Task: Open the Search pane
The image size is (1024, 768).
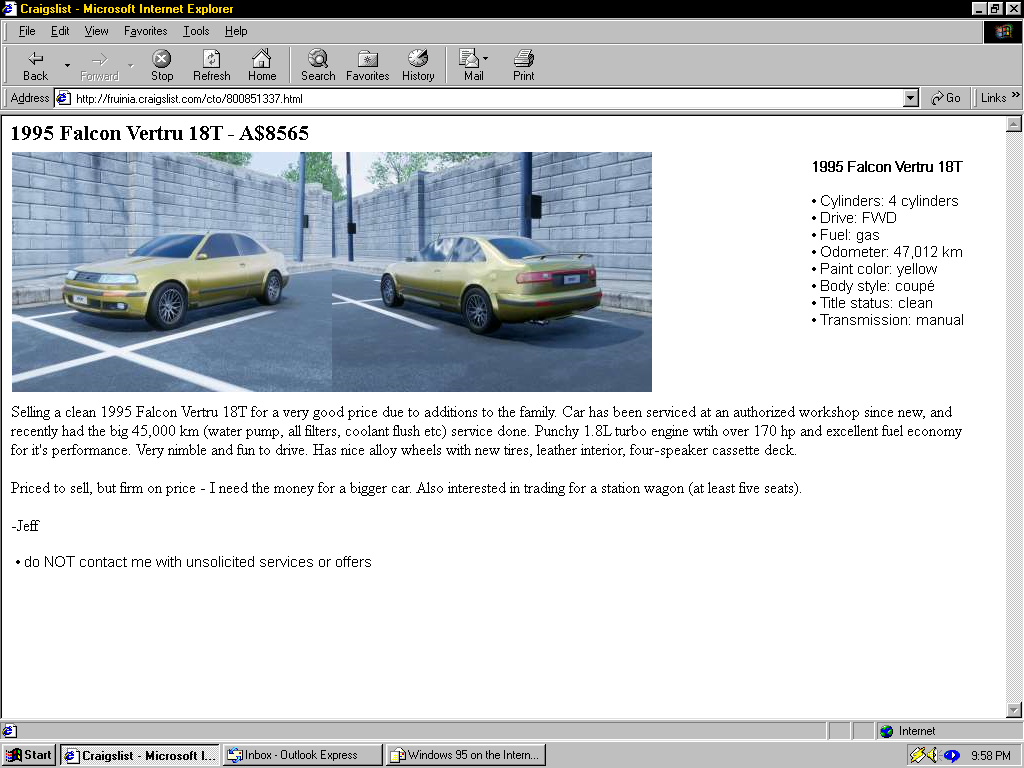Action: [318, 65]
